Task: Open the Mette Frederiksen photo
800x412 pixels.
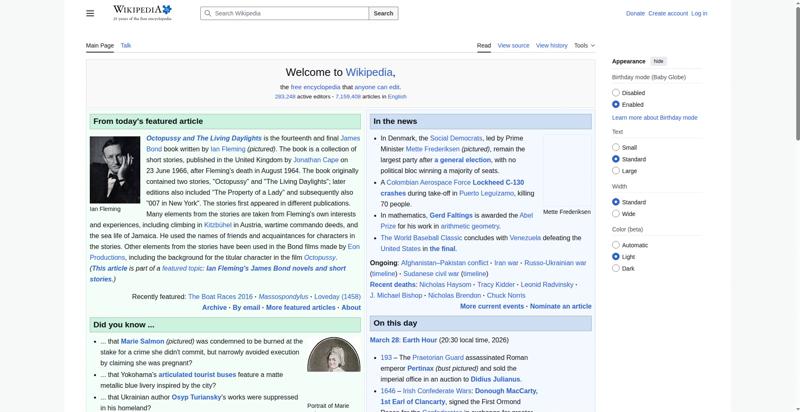Action: 567,170
